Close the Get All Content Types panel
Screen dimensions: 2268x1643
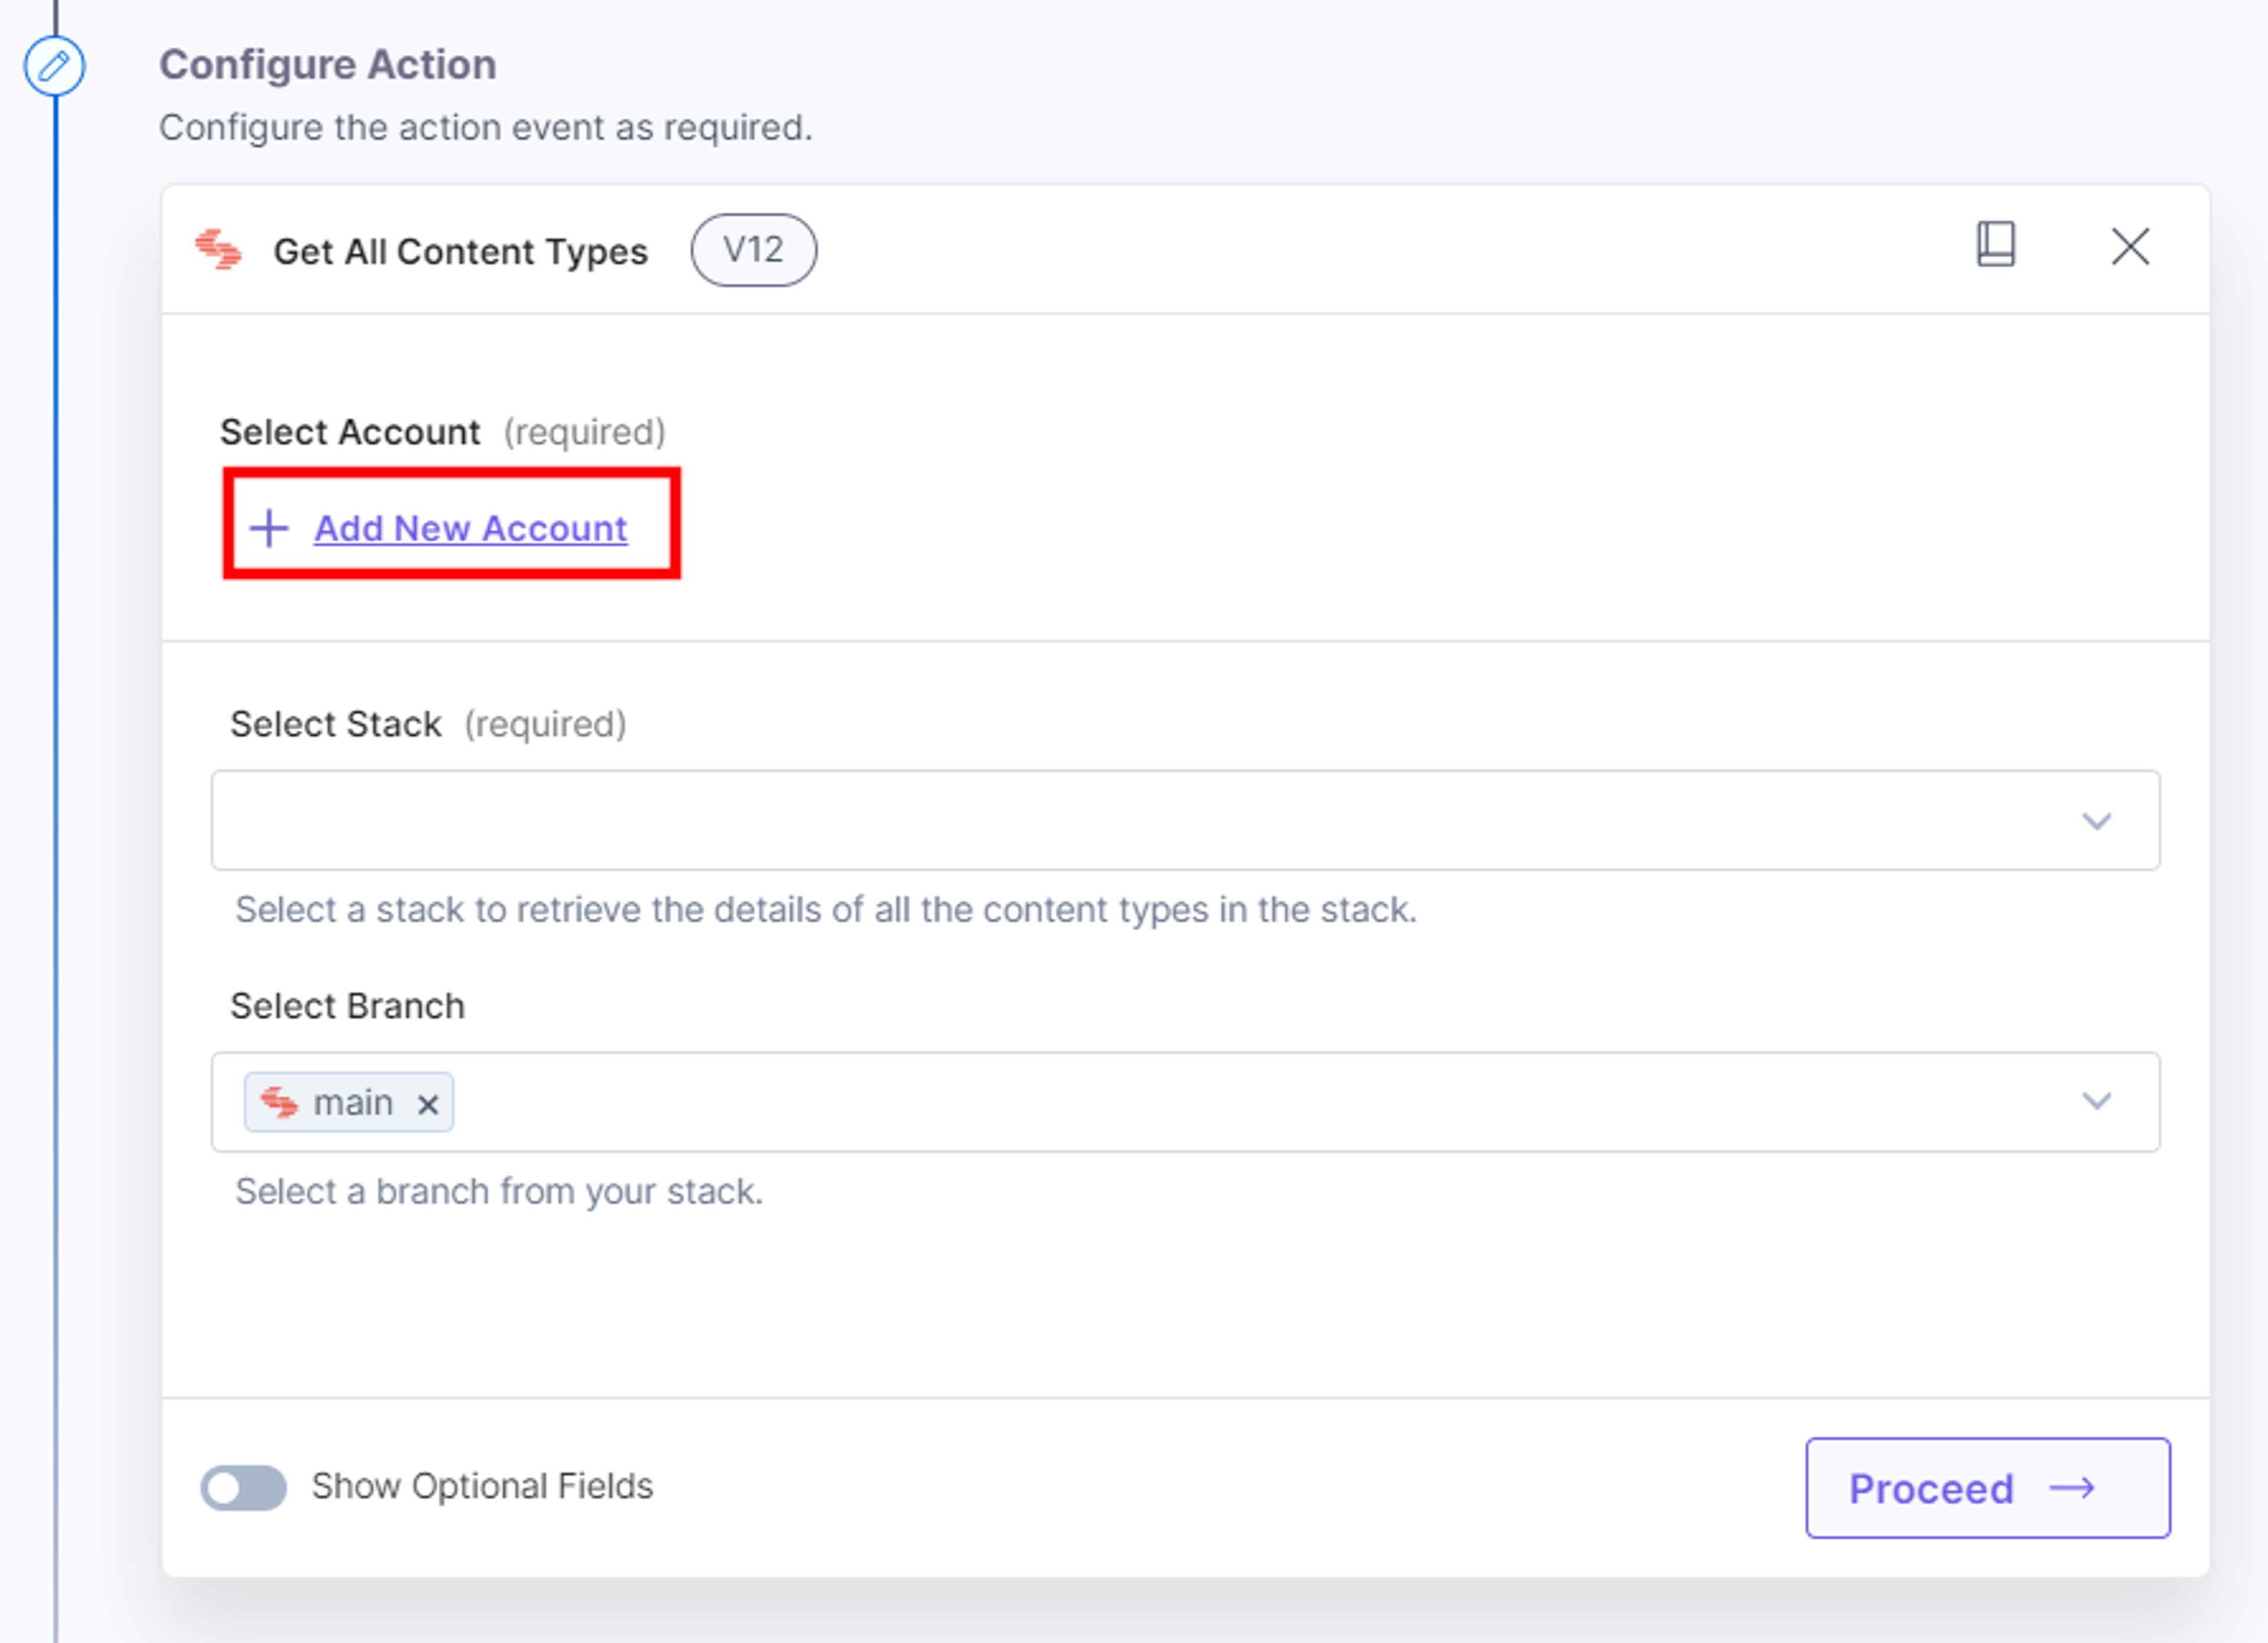tap(2130, 246)
